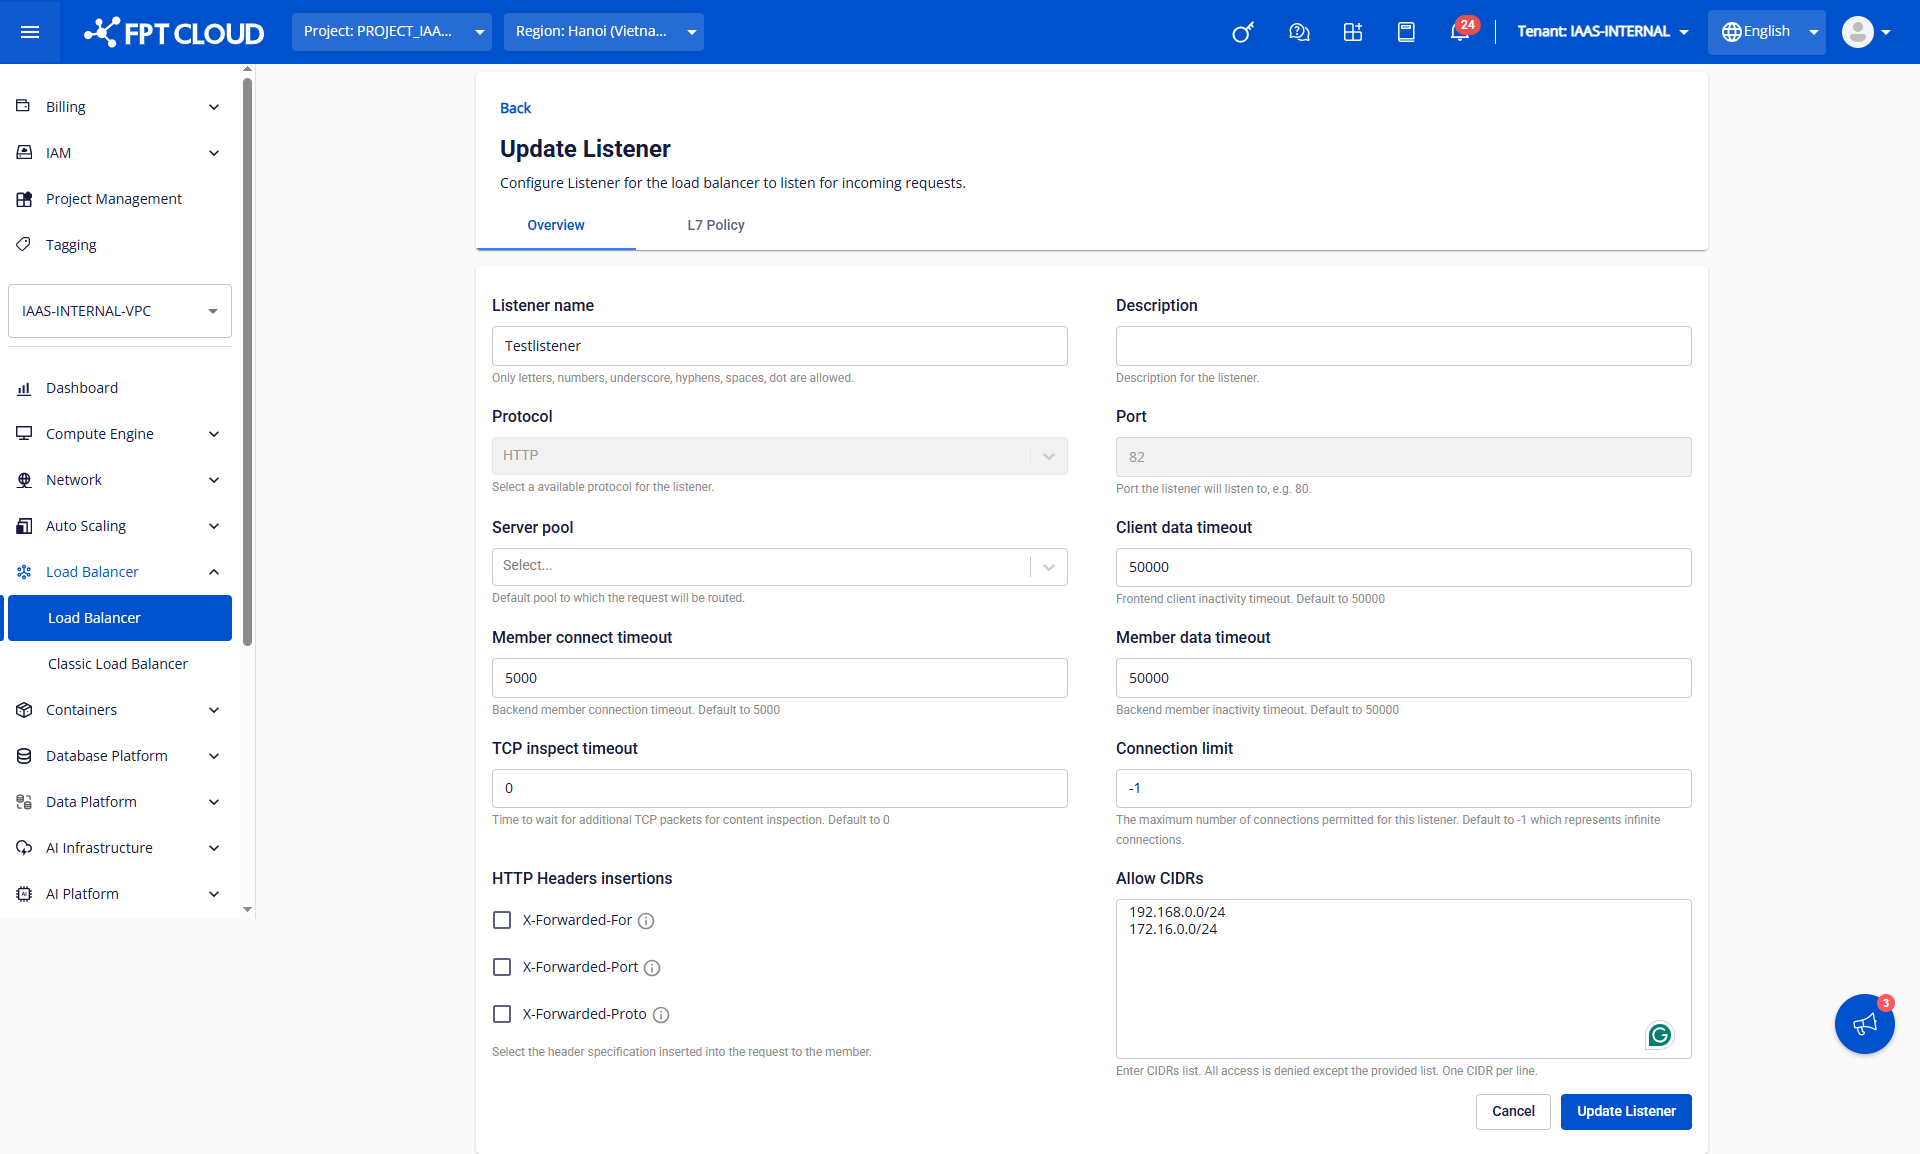Viewport: 1920px width, 1154px height.
Task: Click the Auto Scaling icon
Action: coord(24,526)
